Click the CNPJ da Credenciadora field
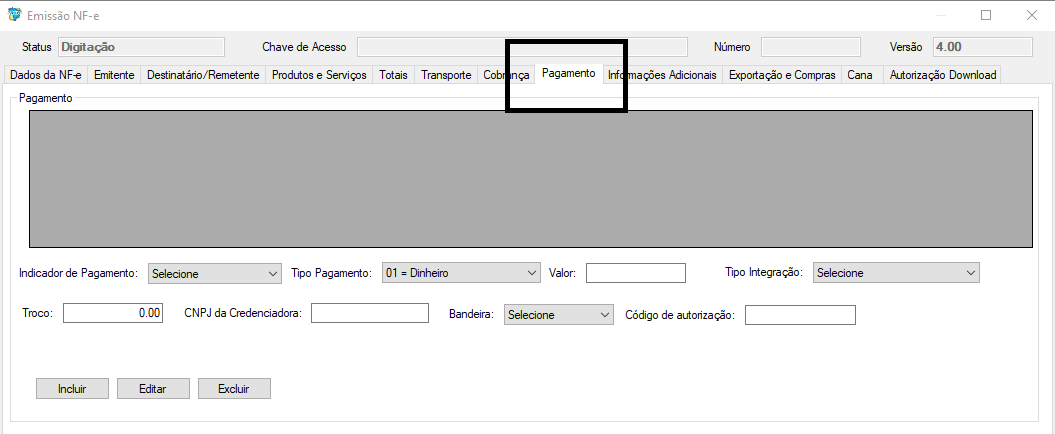 tap(370, 313)
